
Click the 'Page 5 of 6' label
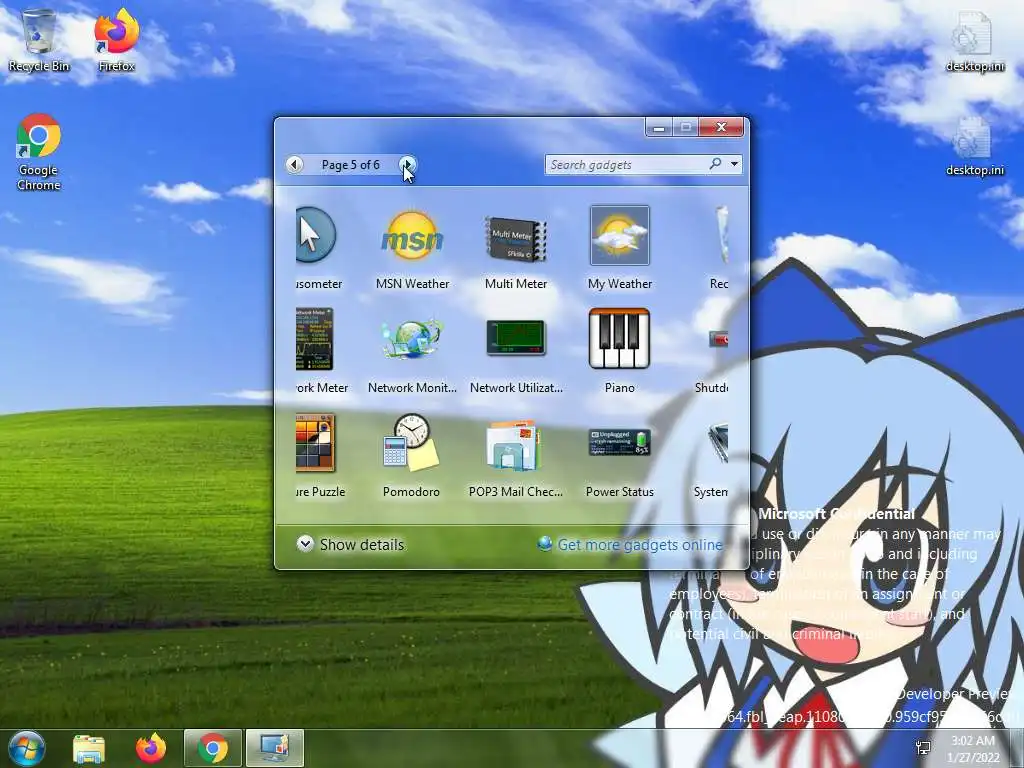[x=351, y=165]
